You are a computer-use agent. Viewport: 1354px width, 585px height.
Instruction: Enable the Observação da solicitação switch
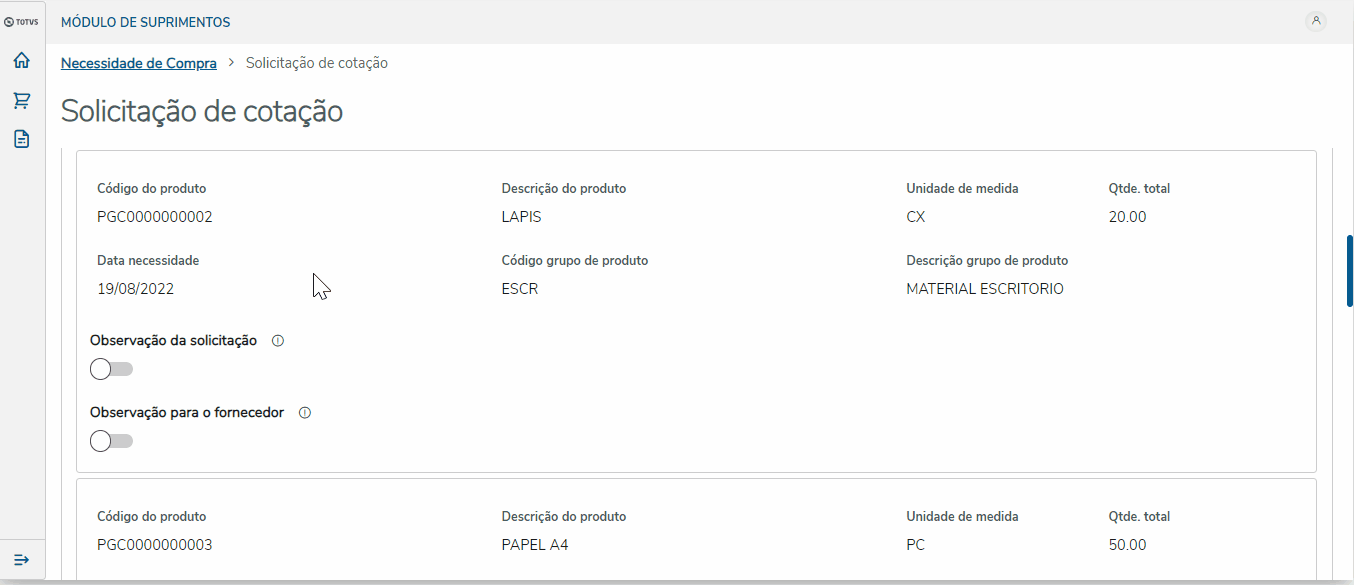tap(111, 369)
